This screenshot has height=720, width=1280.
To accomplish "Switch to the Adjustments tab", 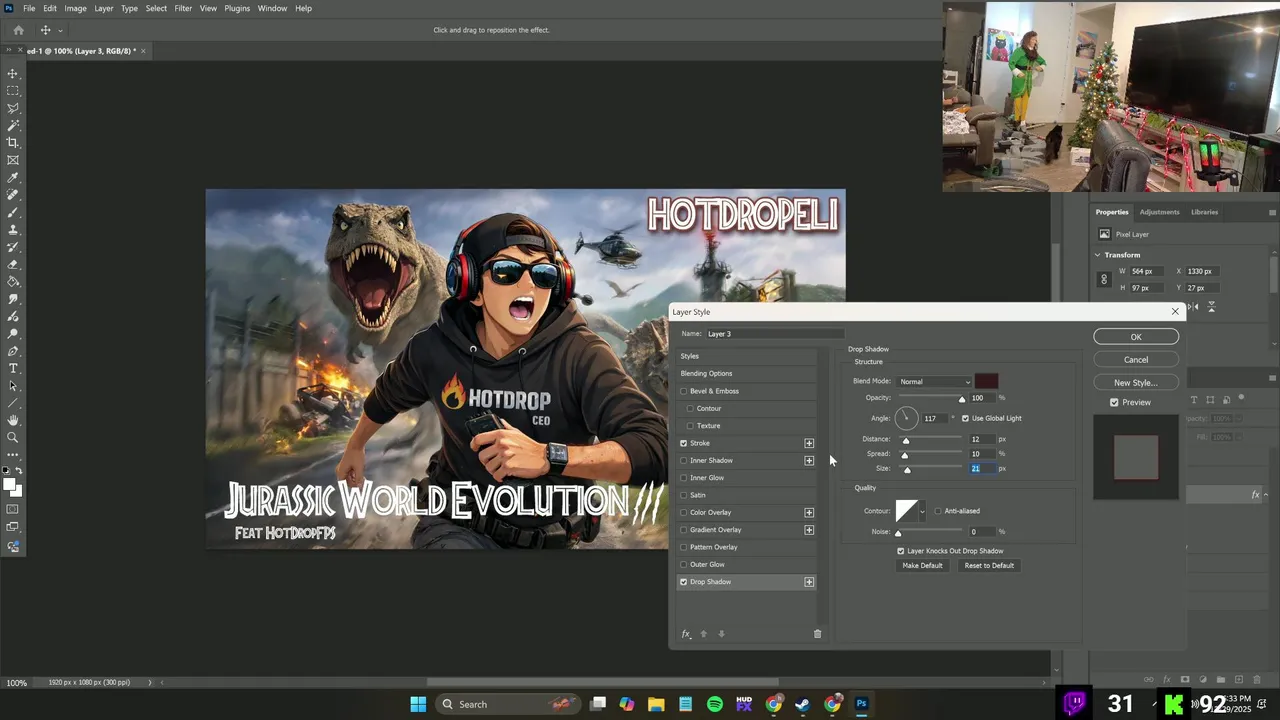I will tap(1159, 212).
